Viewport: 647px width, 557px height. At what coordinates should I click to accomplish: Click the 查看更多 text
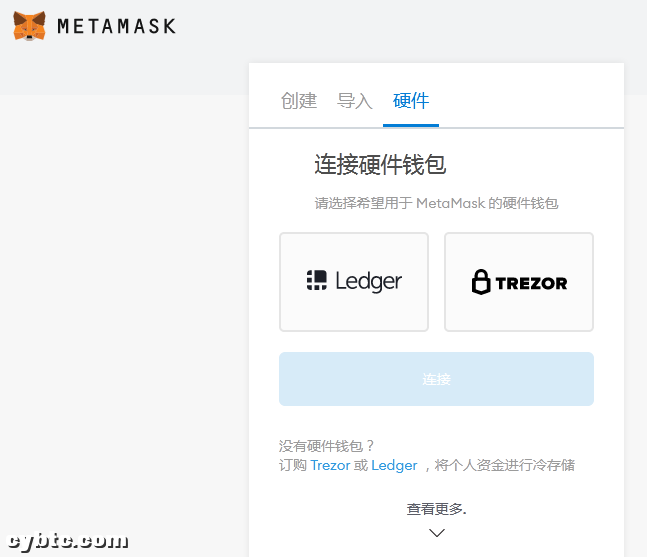436,509
